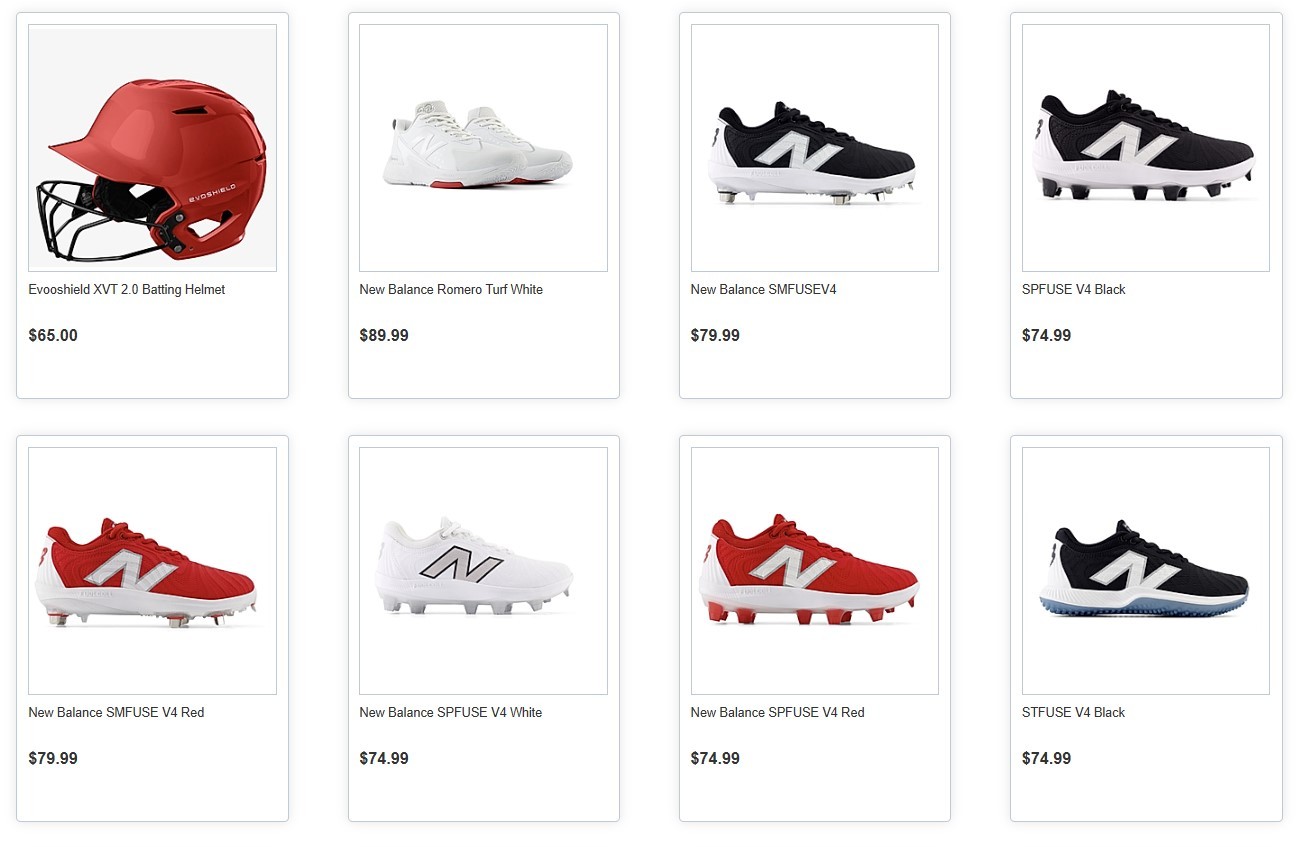Click the $79.99 price under SMFUSE V4 Red

point(53,759)
